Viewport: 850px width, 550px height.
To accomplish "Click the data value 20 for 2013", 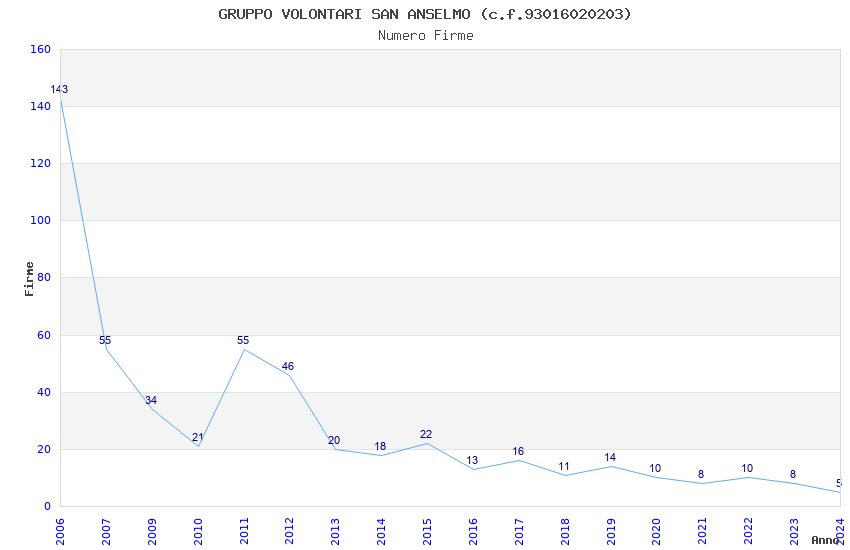I will click(x=334, y=441).
